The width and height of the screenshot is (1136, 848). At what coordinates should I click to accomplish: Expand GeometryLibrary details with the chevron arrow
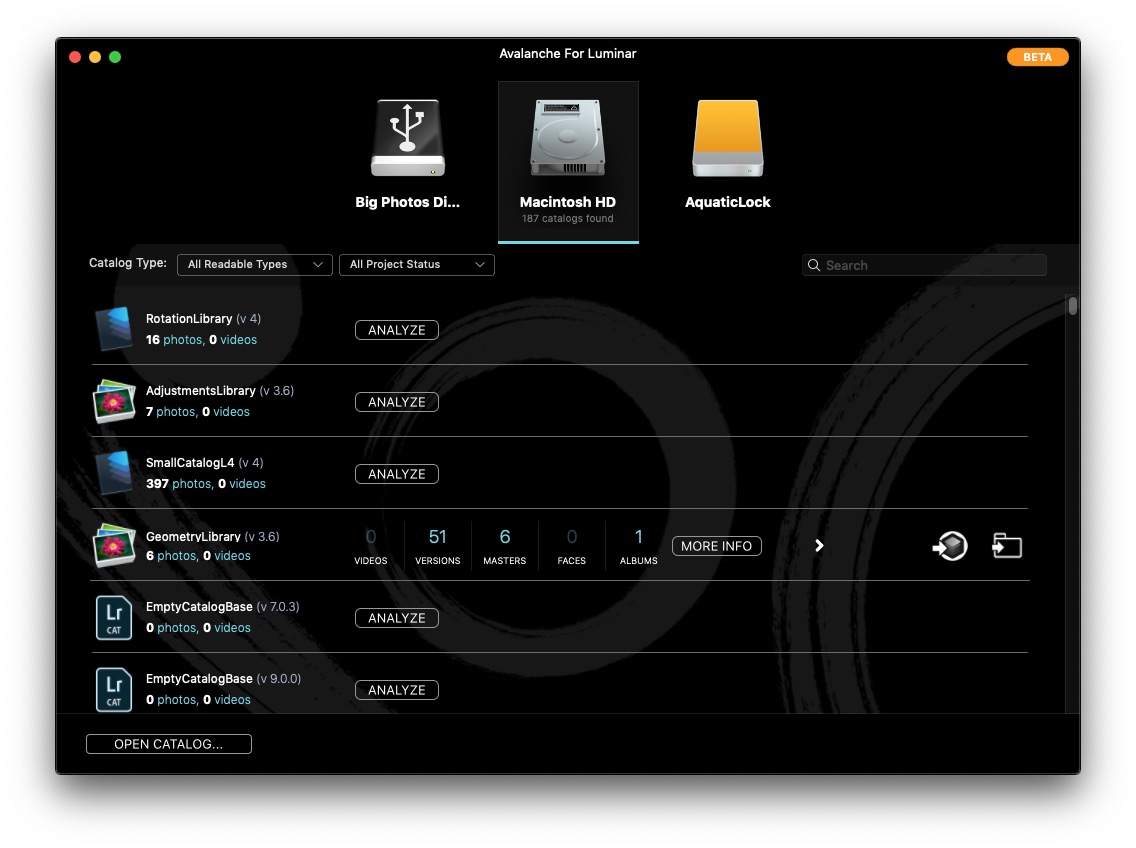click(819, 546)
